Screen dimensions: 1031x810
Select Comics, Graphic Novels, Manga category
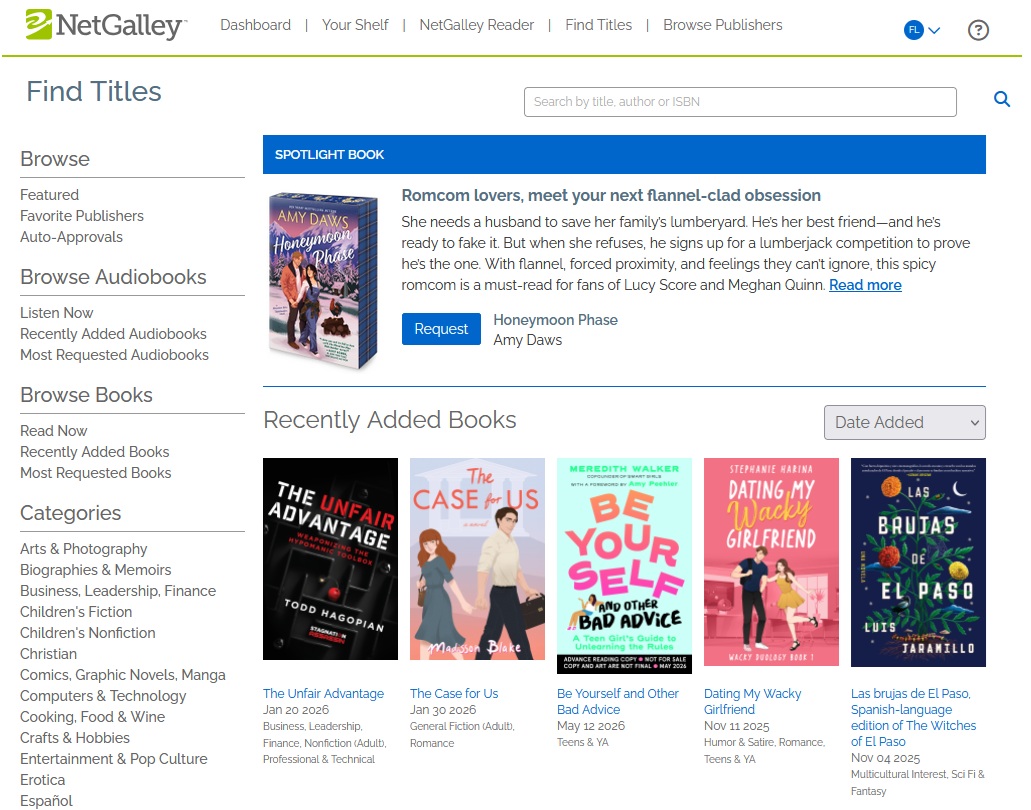coord(122,675)
